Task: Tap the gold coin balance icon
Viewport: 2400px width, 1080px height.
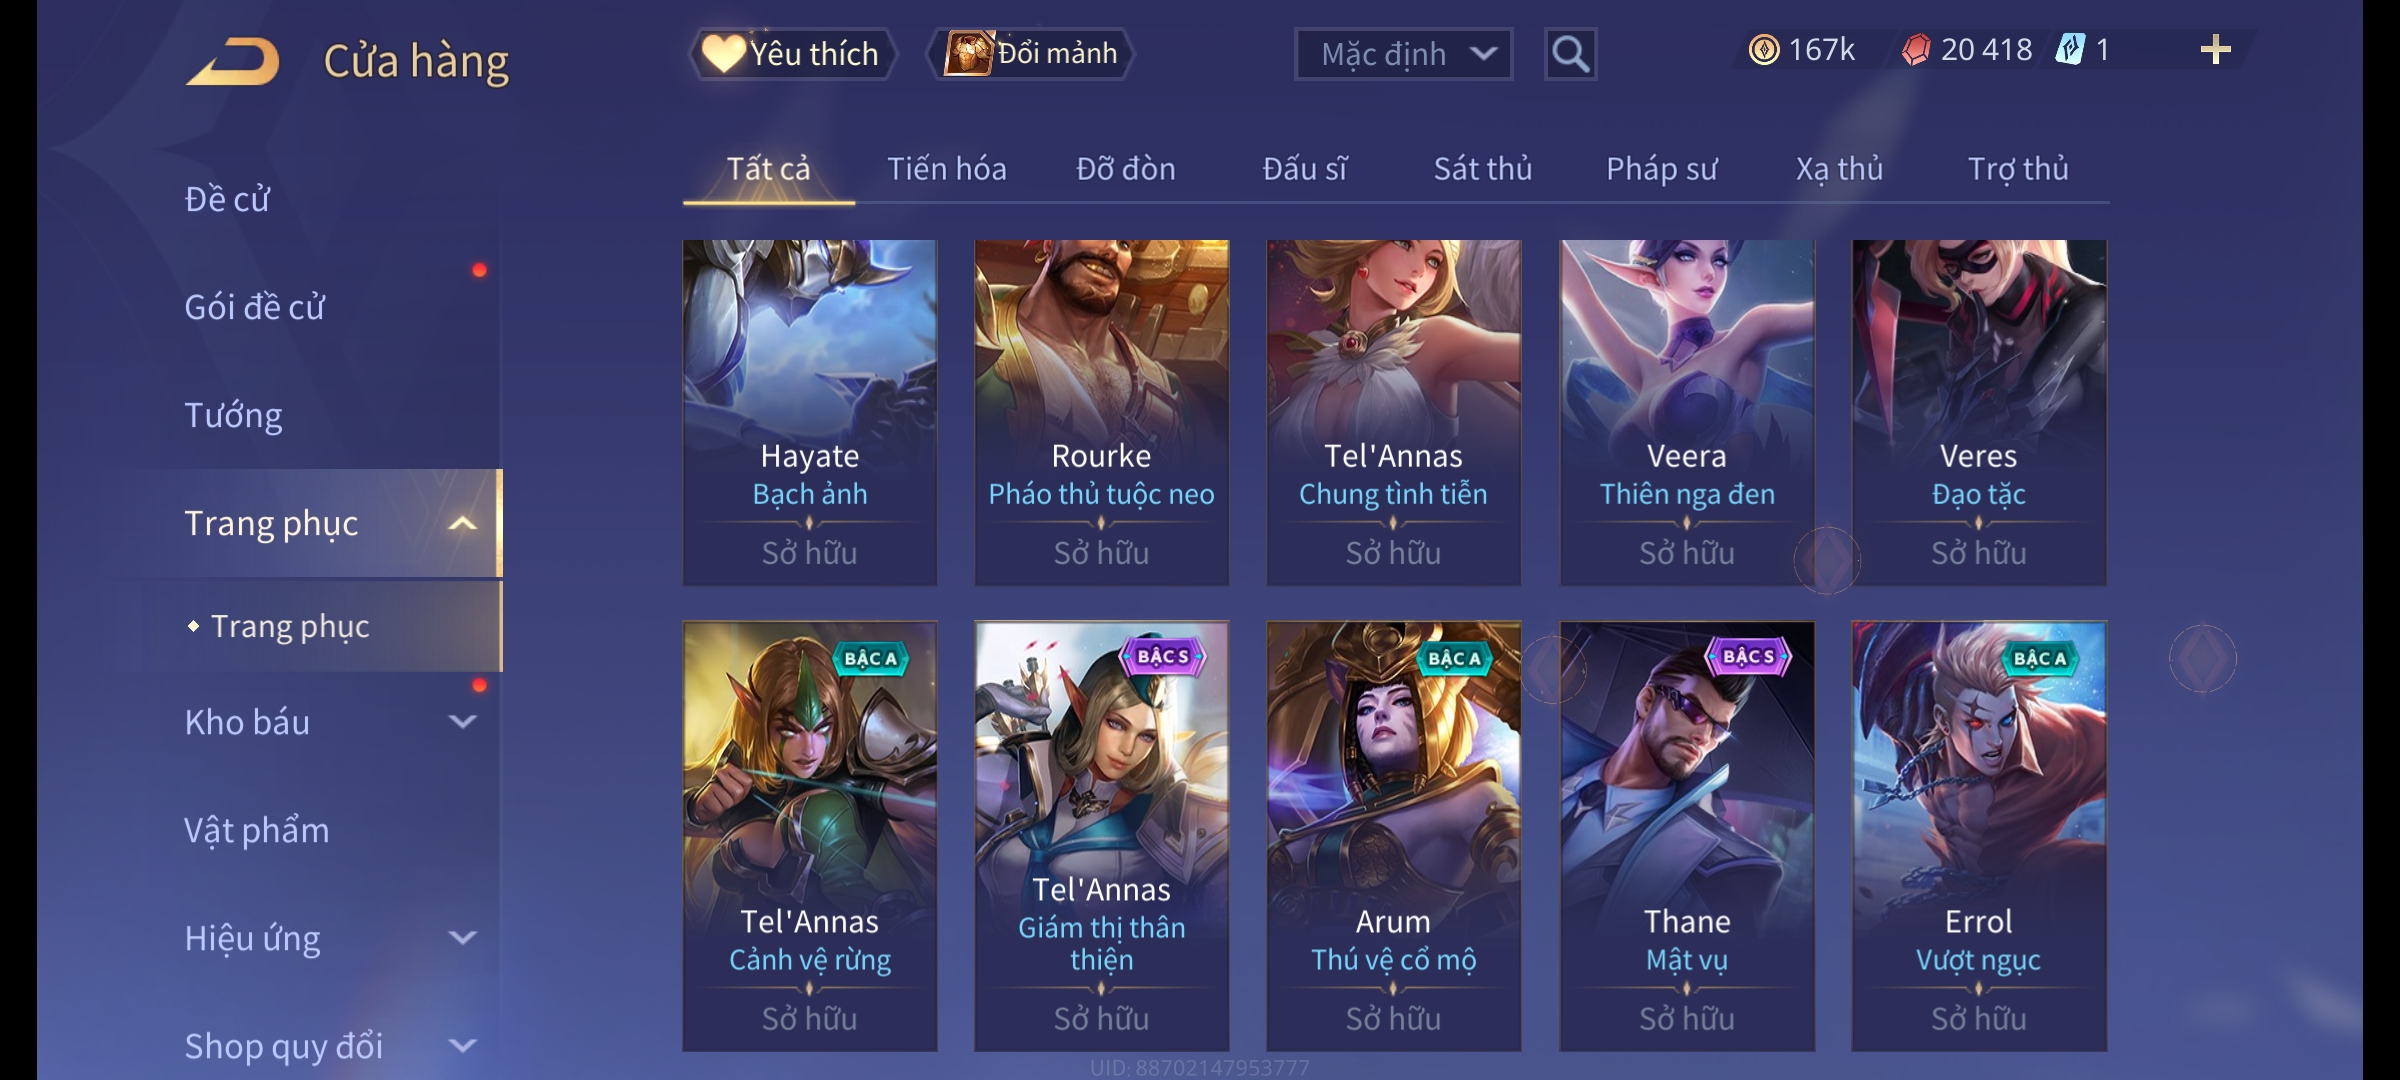Action: click(1764, 50)
